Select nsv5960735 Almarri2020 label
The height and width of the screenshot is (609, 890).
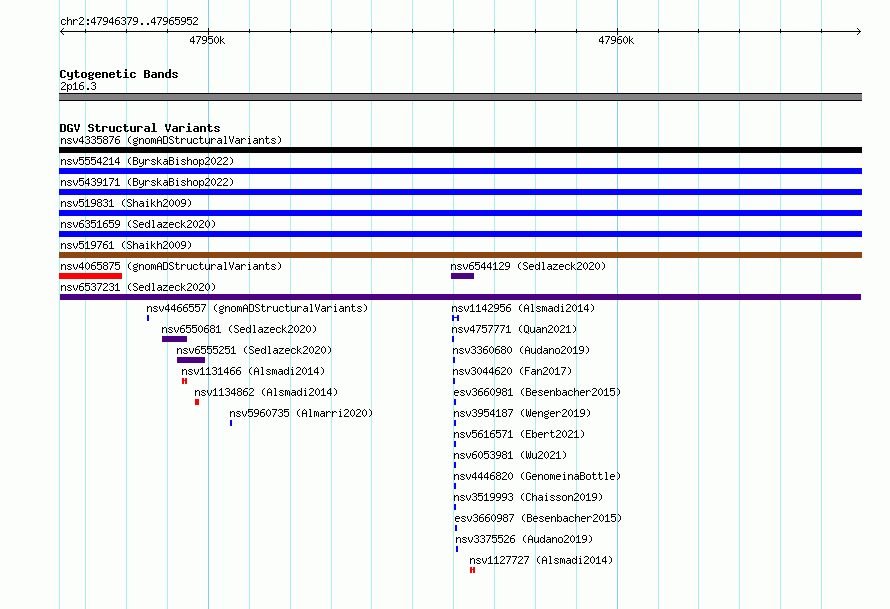pyautogui.click(x=301, y=413)
